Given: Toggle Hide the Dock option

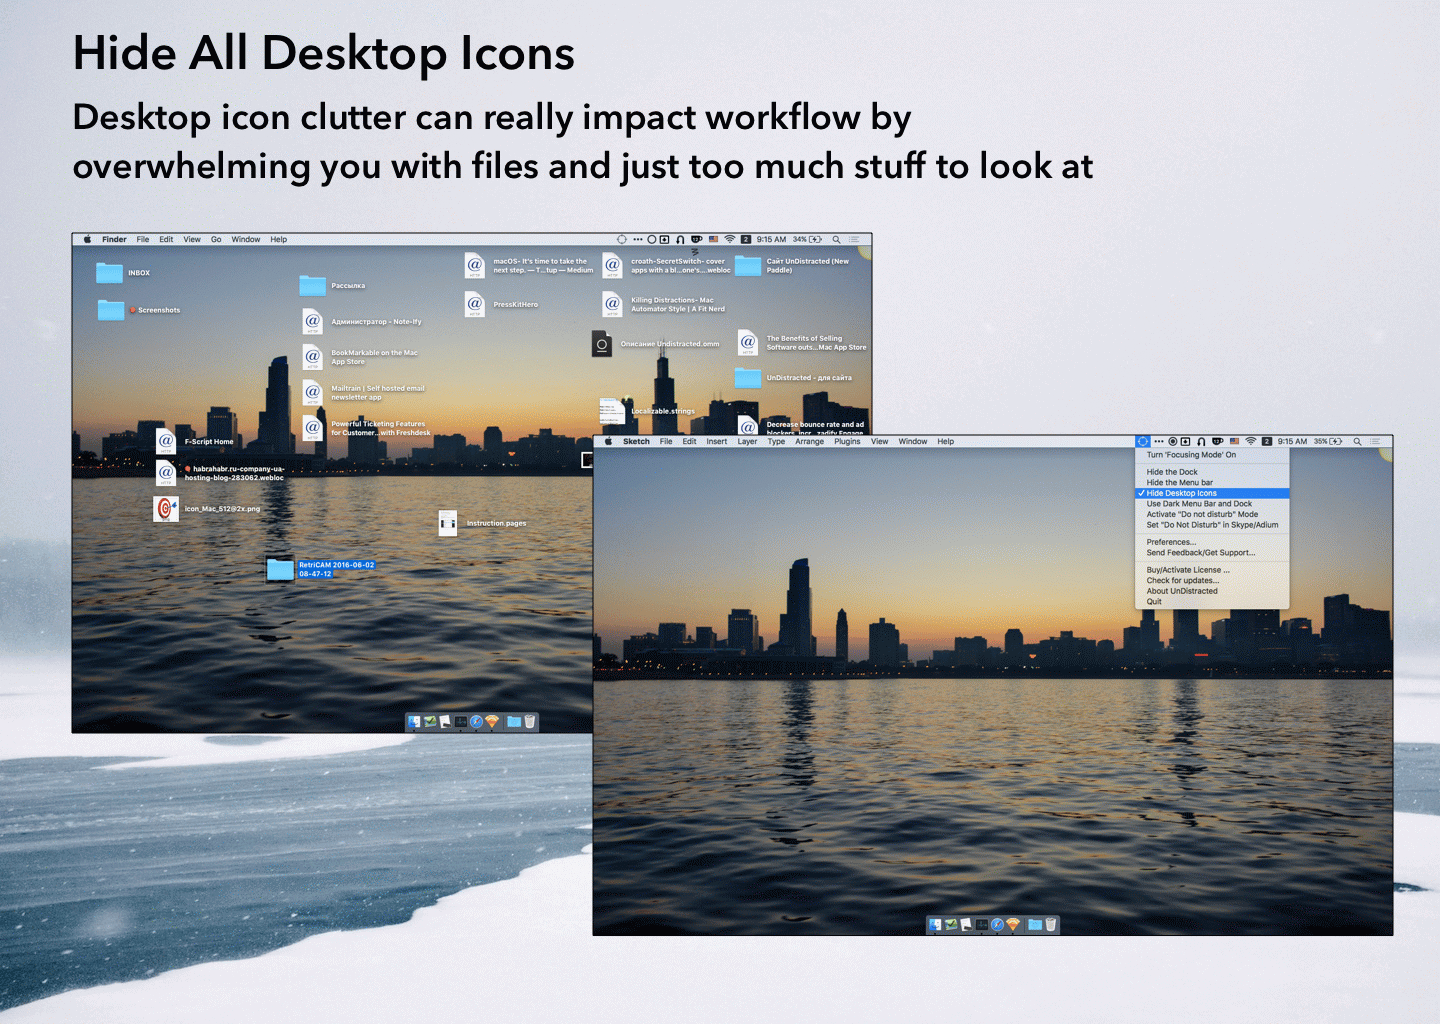Looking at the screenshot, I should [1212, 472].
